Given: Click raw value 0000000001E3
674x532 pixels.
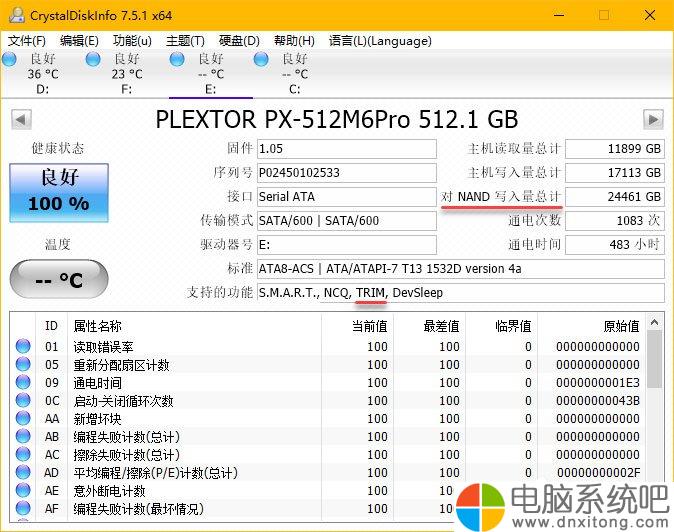Looking at the screenshot, I should [597, 382].
